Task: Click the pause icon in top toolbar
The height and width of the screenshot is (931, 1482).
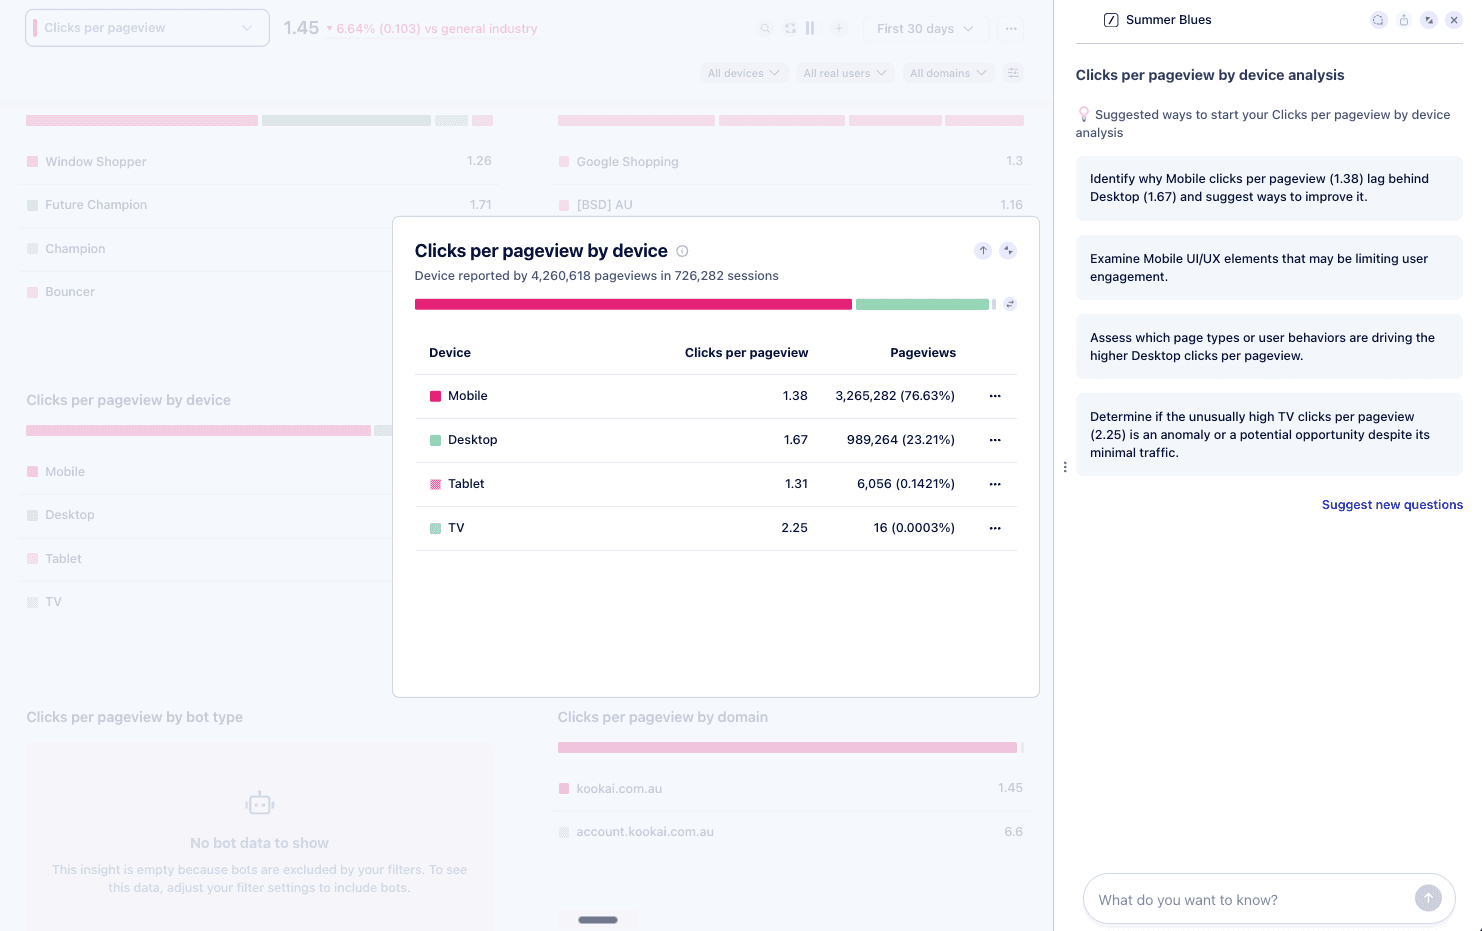Action: click(x=810, y=29)
